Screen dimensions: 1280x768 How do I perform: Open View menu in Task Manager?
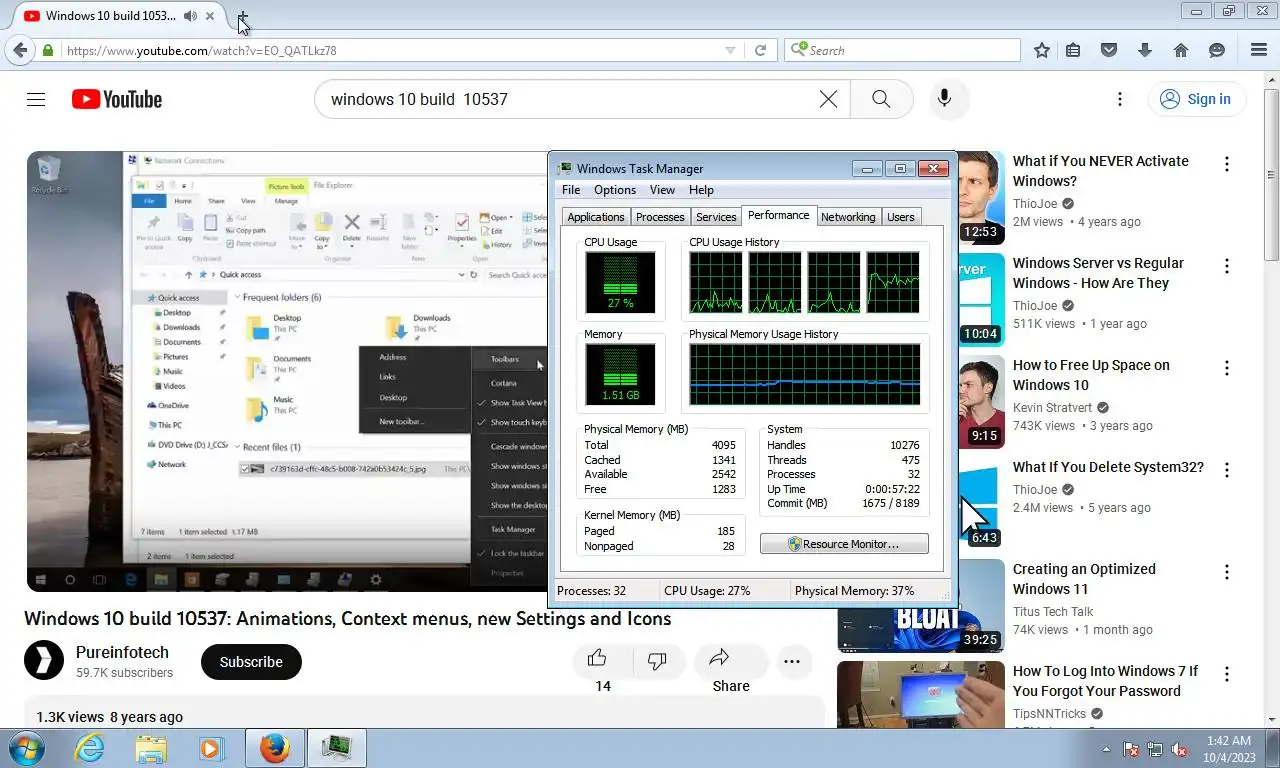click(x=662, y=190)
